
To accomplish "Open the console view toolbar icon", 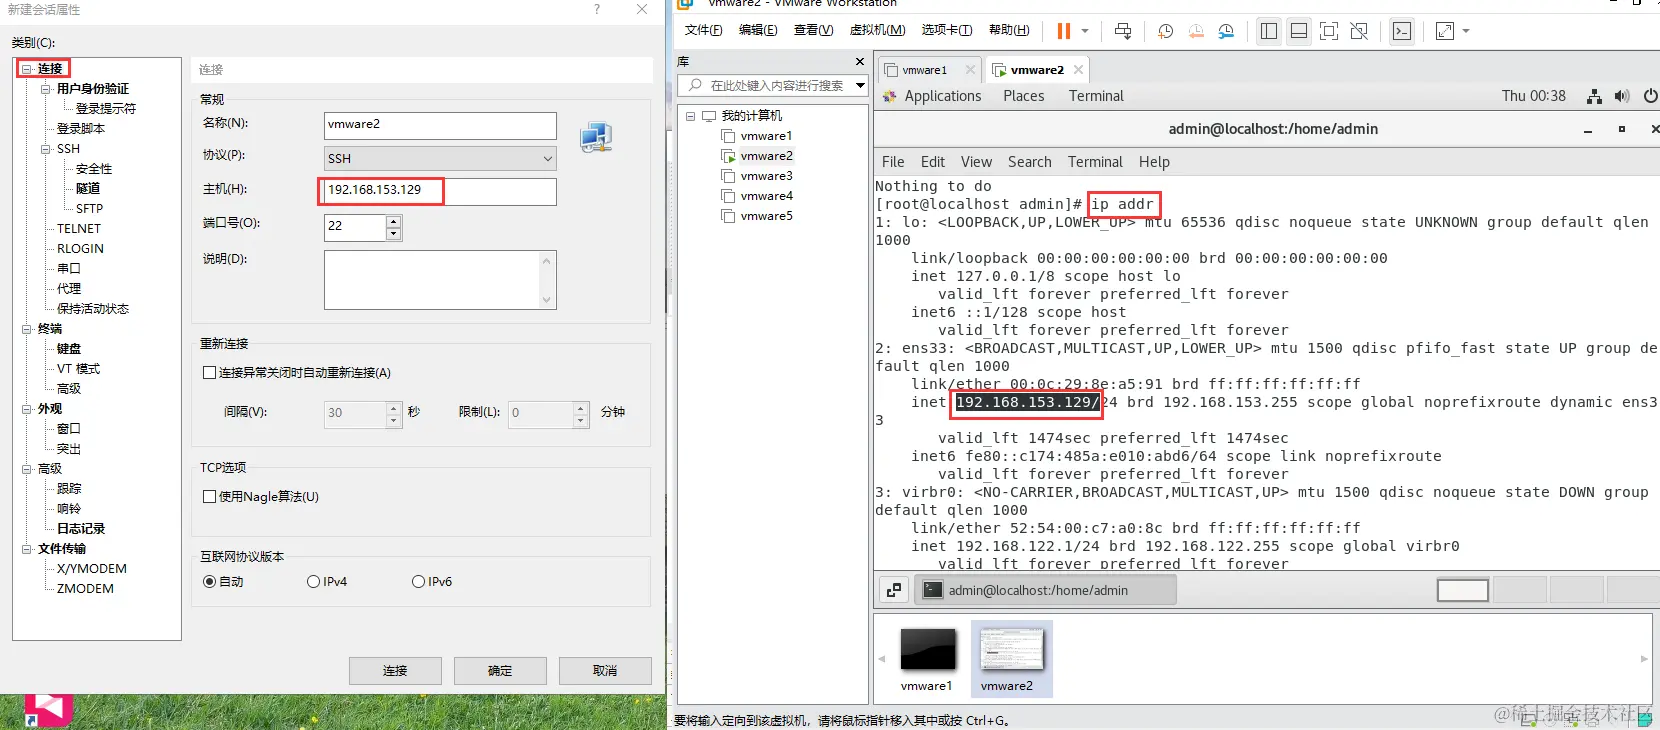I will click(x=1402, y=31).
